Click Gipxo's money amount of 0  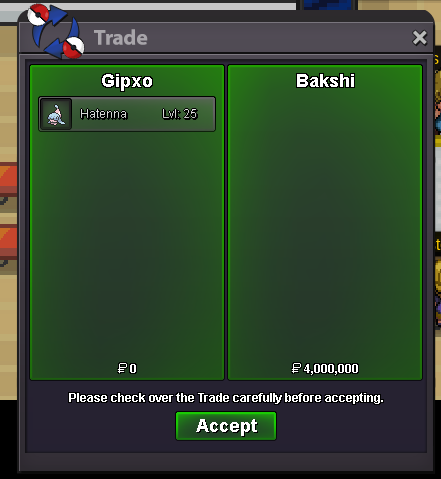tap(127, 368)
